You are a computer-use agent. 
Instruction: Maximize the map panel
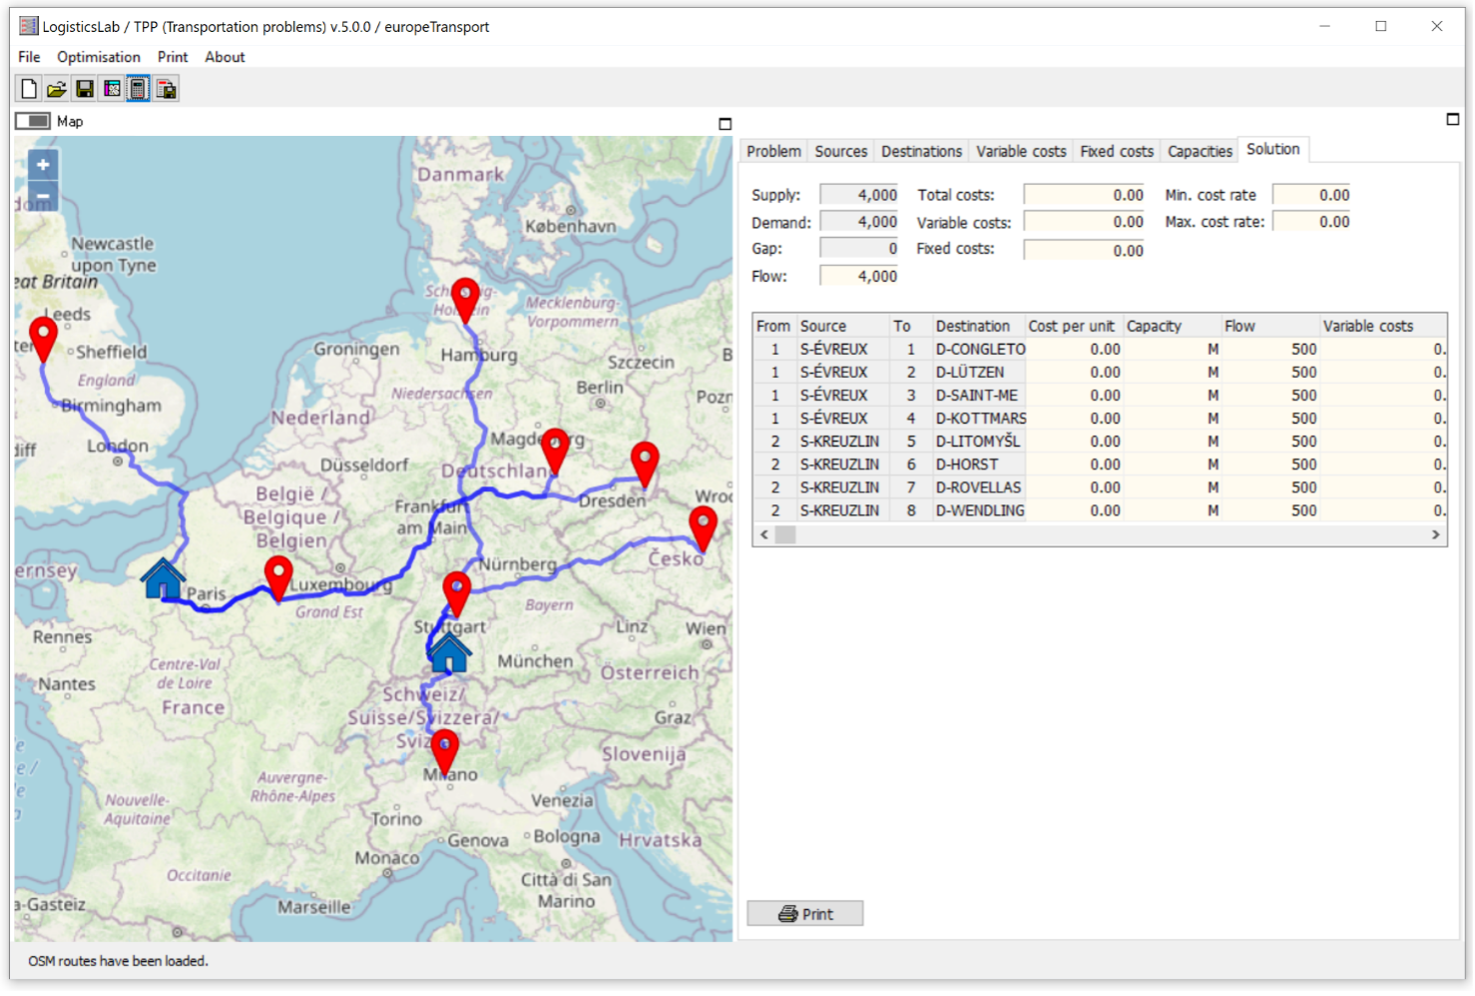pos(725,124)
